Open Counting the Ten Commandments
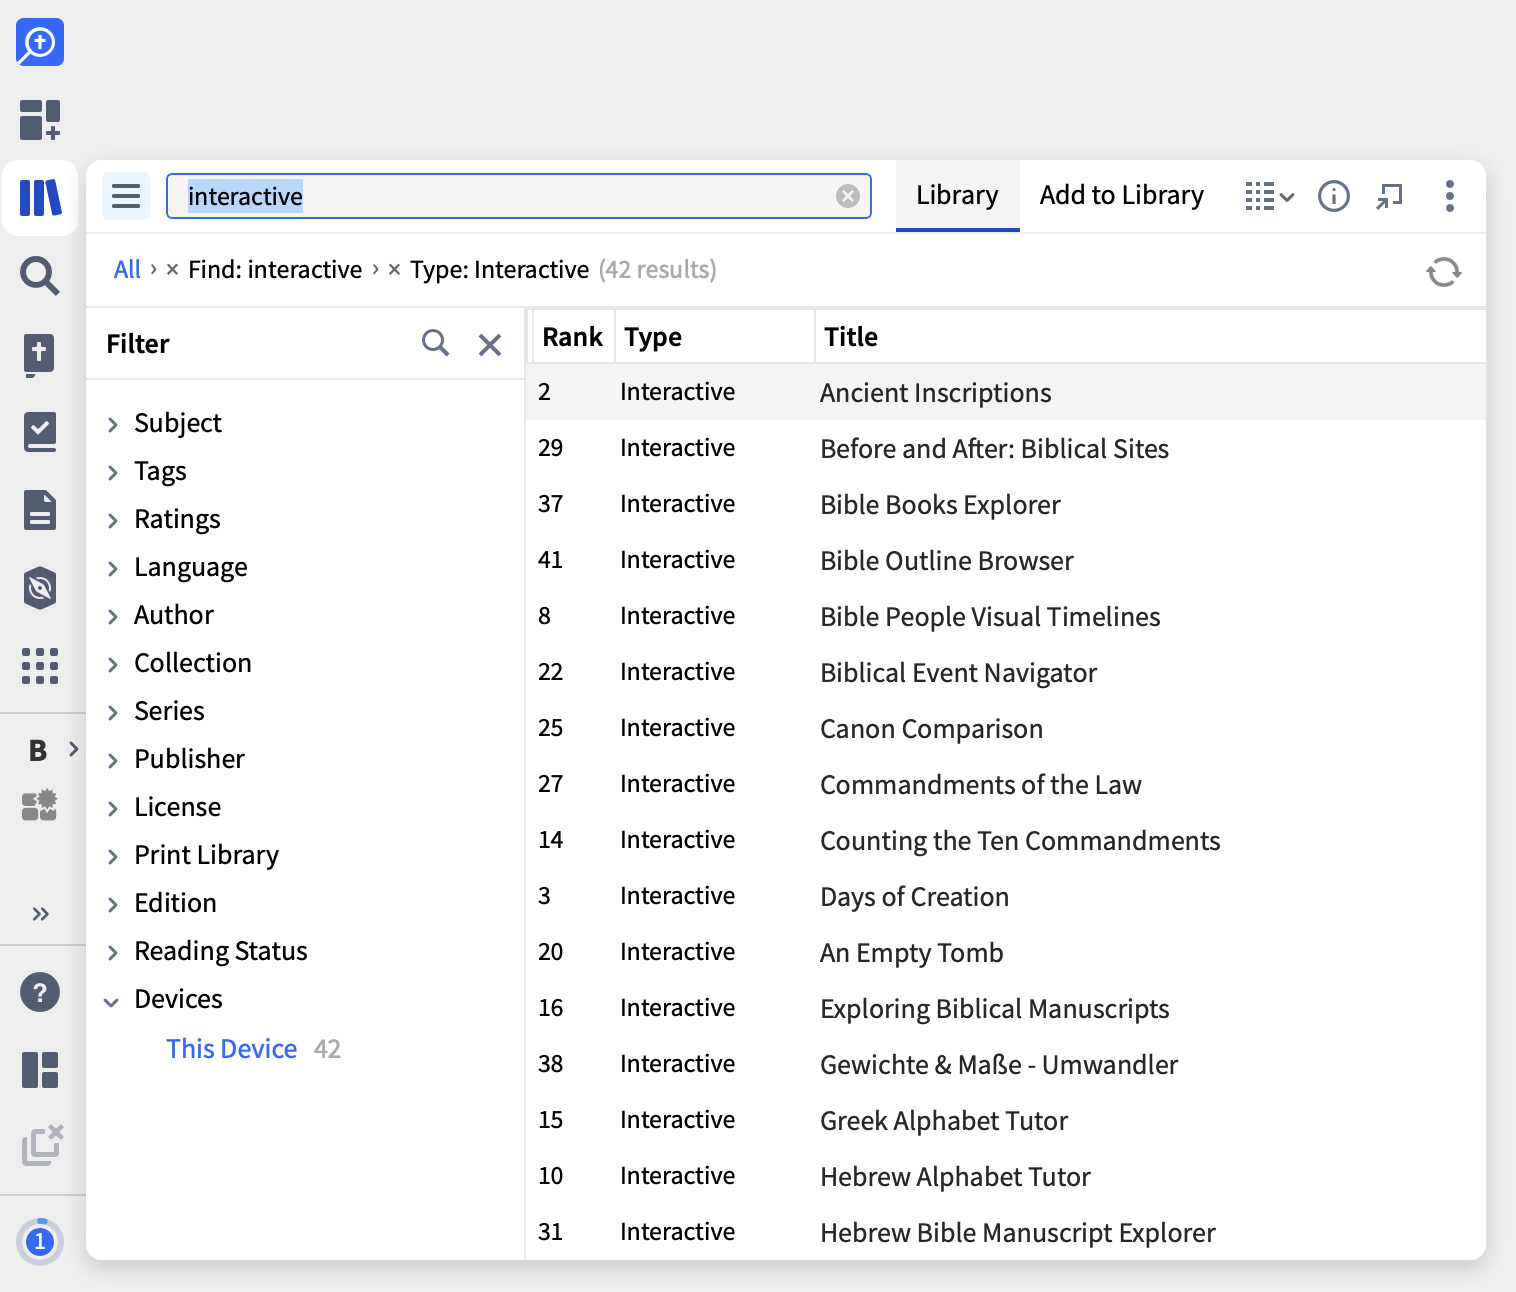1516x1292 pixels. [1006, 840]
